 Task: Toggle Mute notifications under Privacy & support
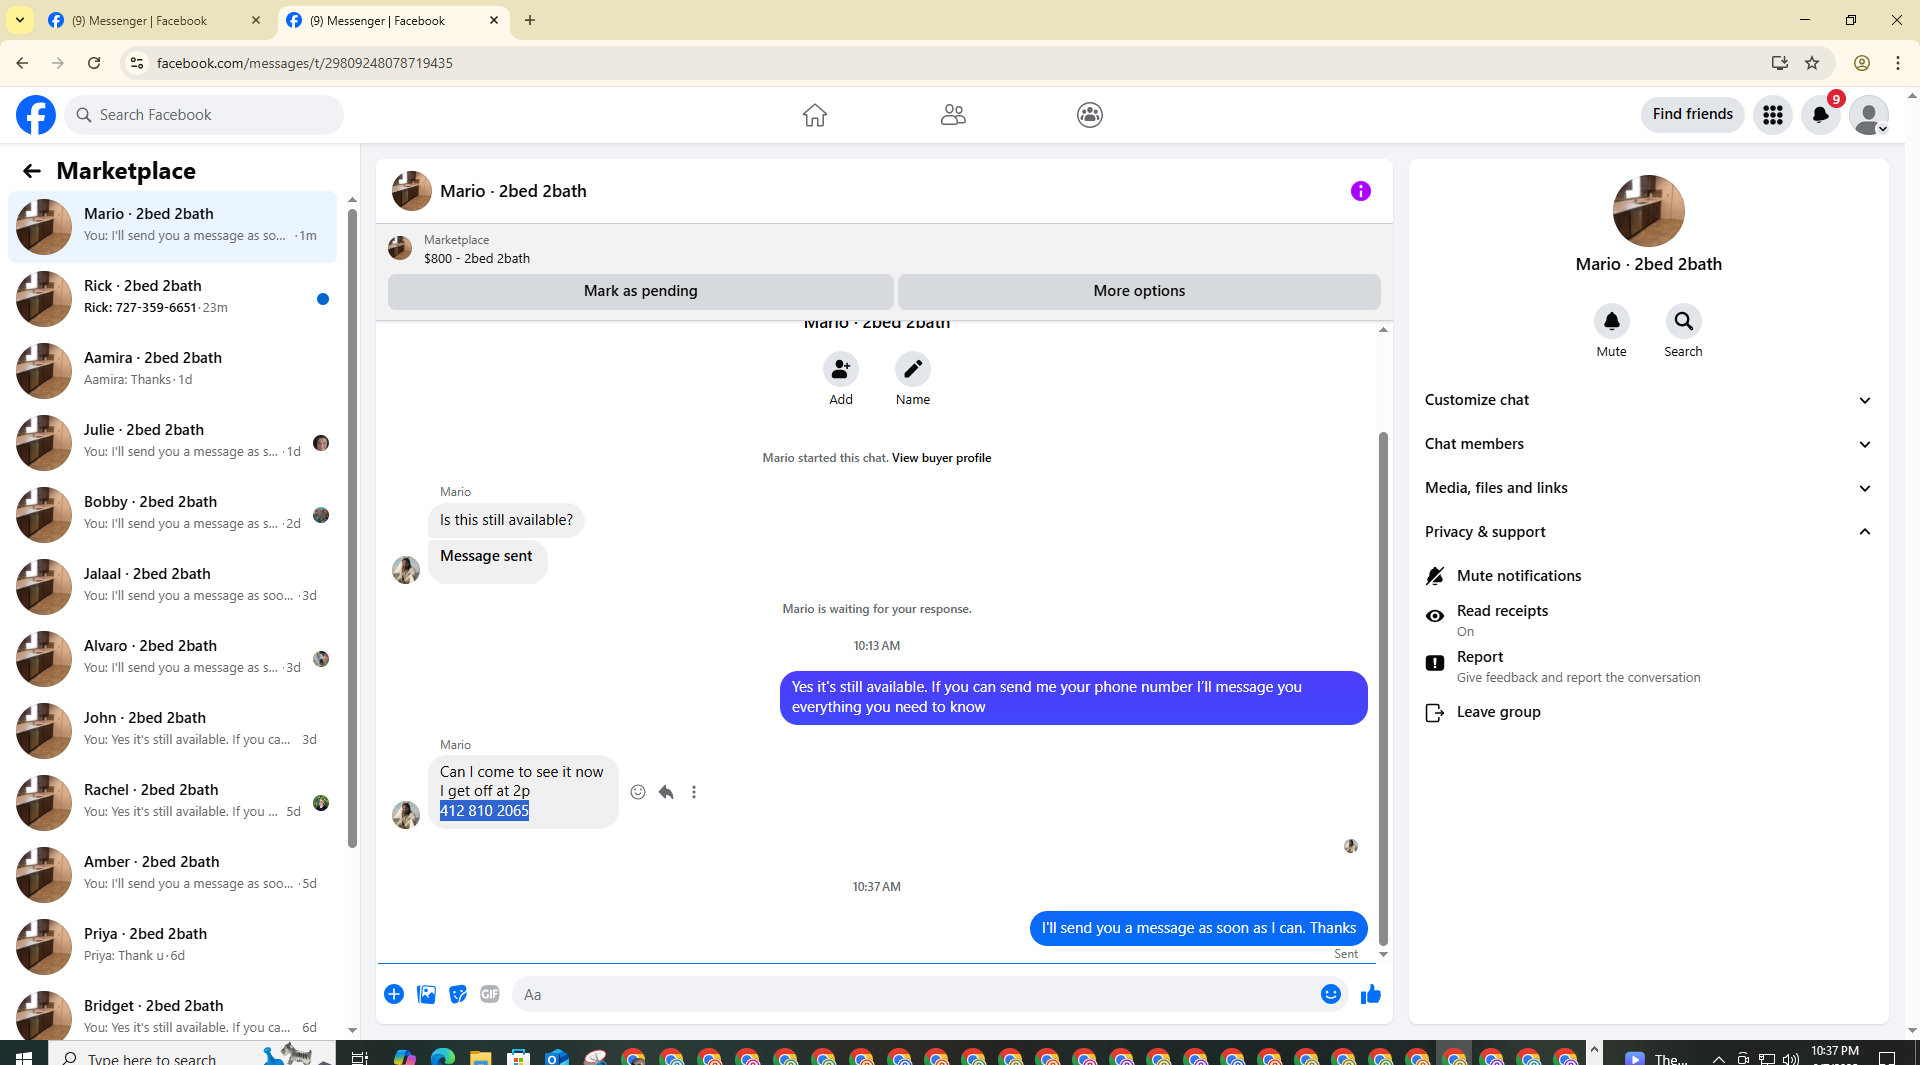[1648, 576]
